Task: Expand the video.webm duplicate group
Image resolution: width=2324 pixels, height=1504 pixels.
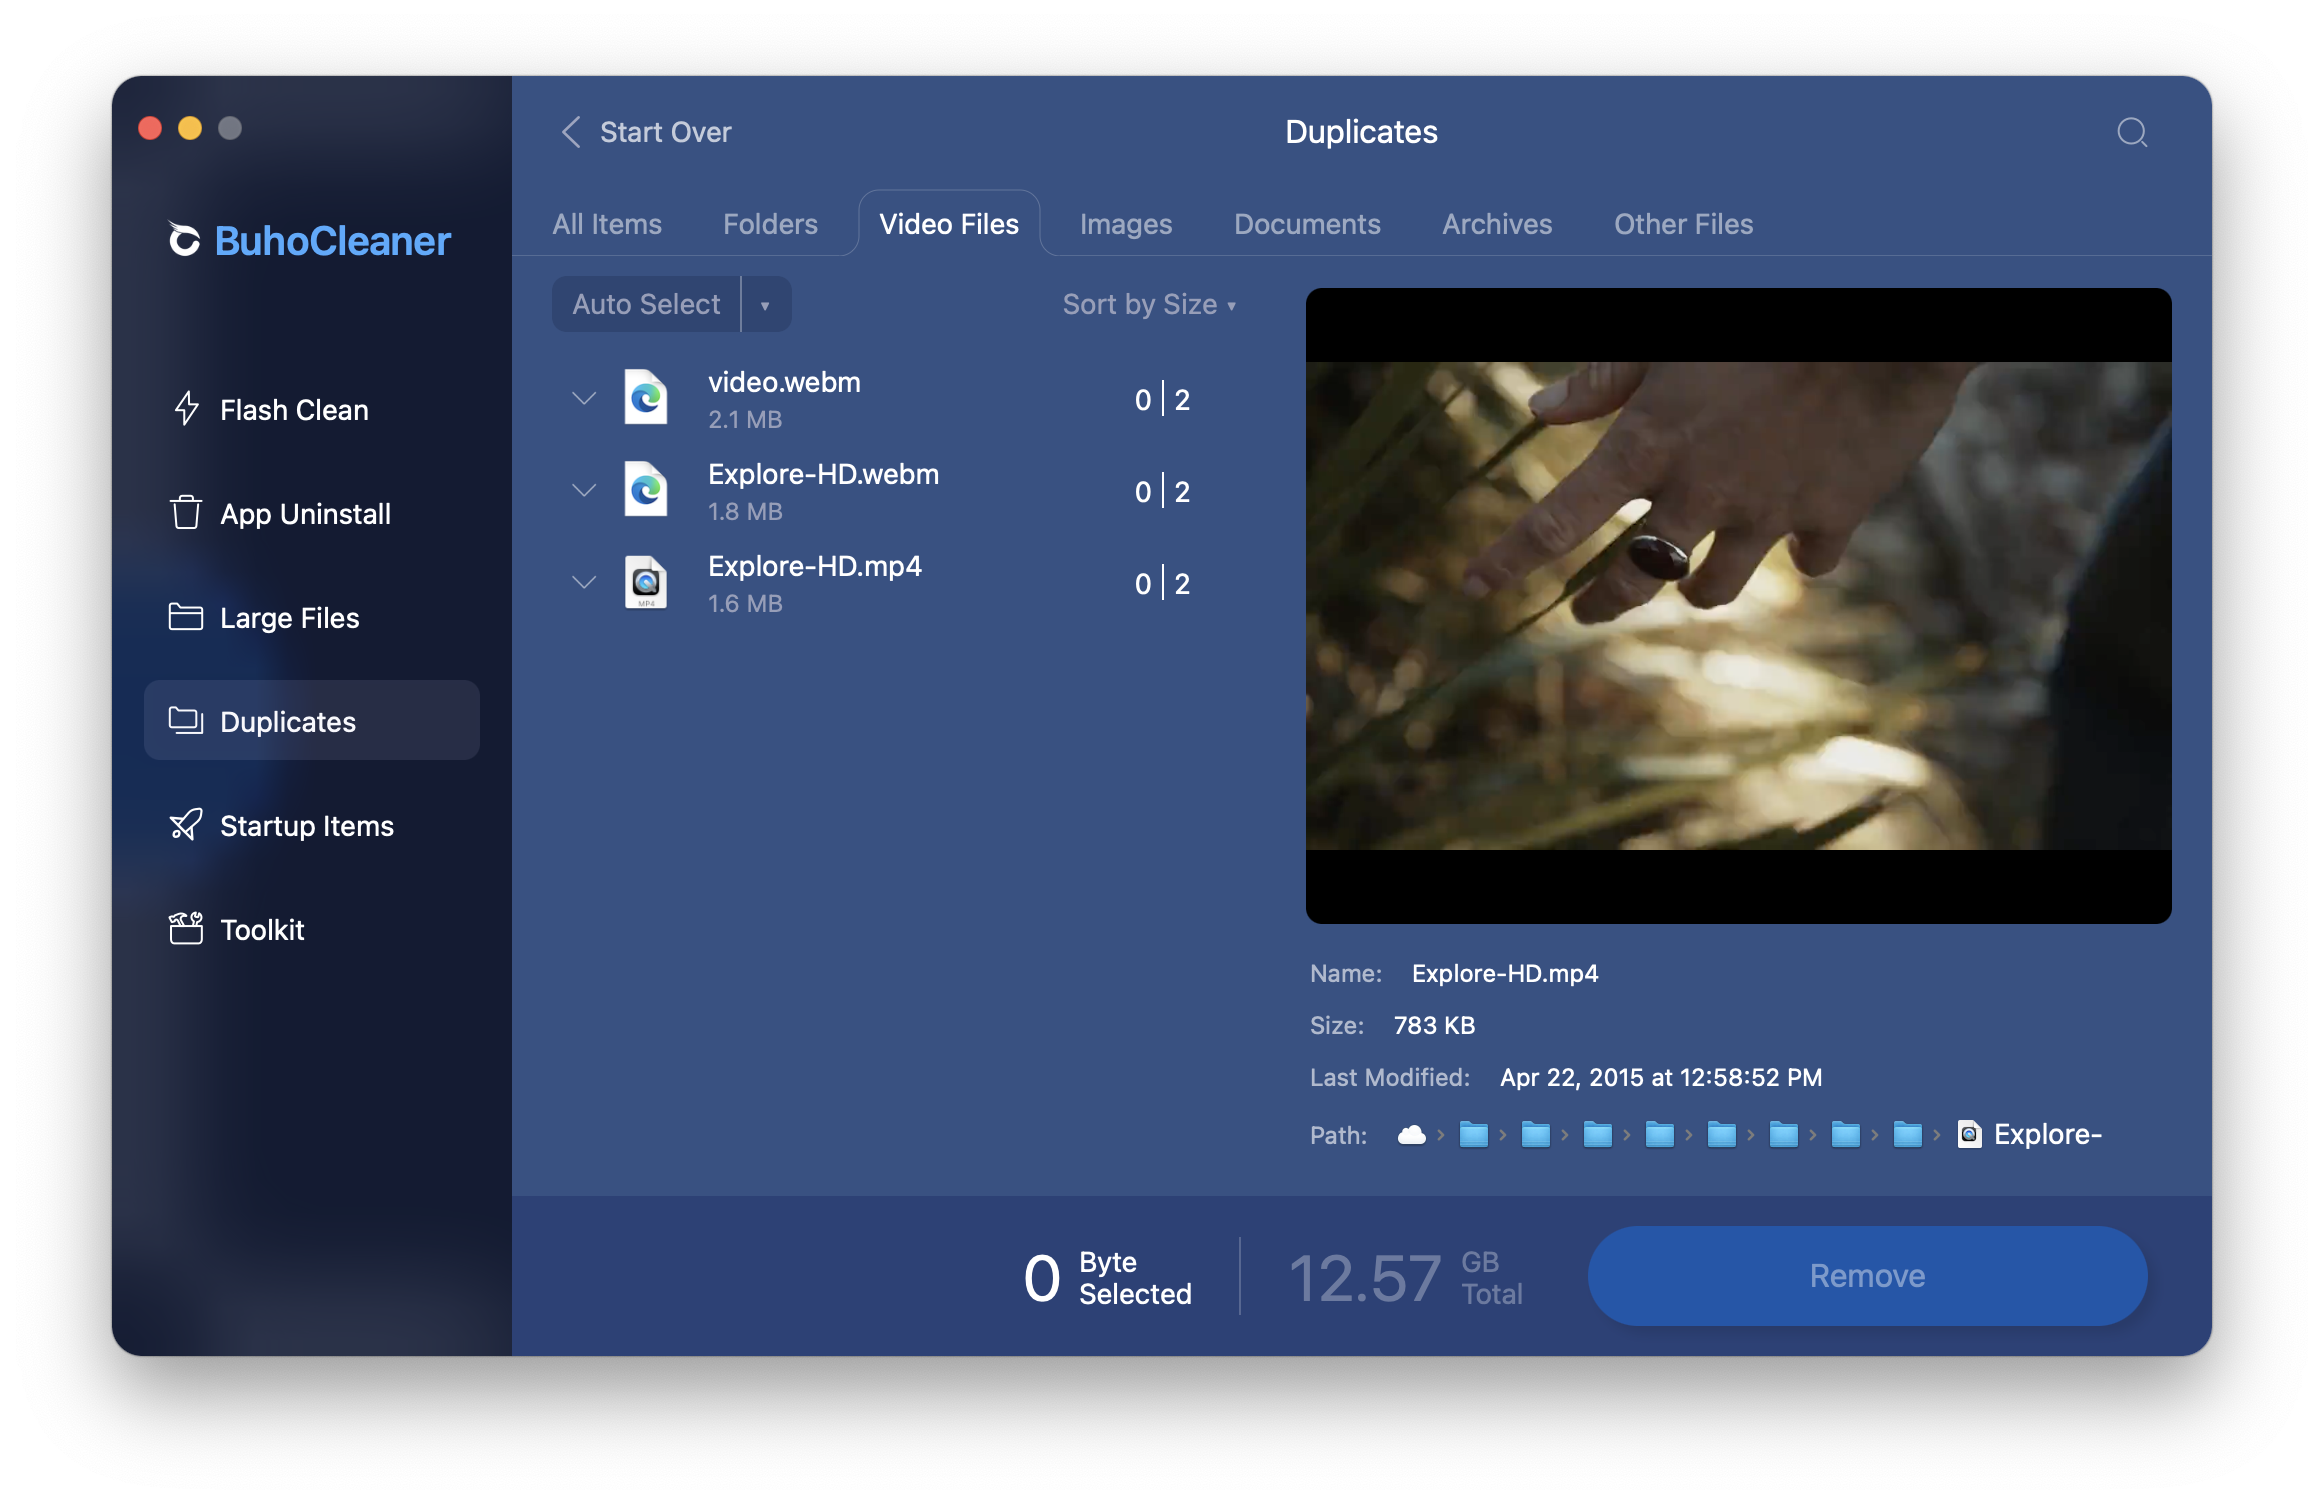Action: tap(584, 398)
